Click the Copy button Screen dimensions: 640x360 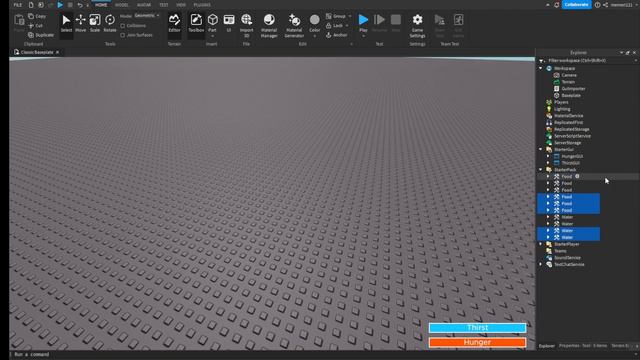[37, 16]
